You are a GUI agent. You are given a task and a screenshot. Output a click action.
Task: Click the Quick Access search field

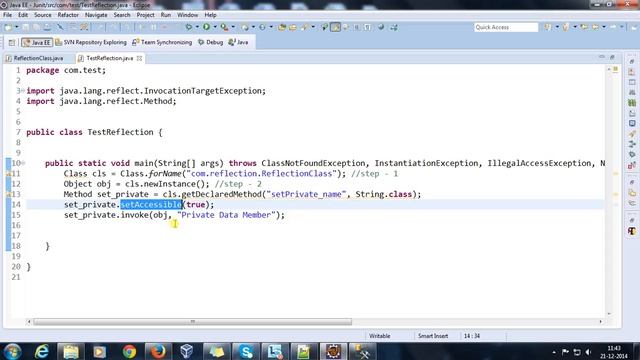(506, 27)
